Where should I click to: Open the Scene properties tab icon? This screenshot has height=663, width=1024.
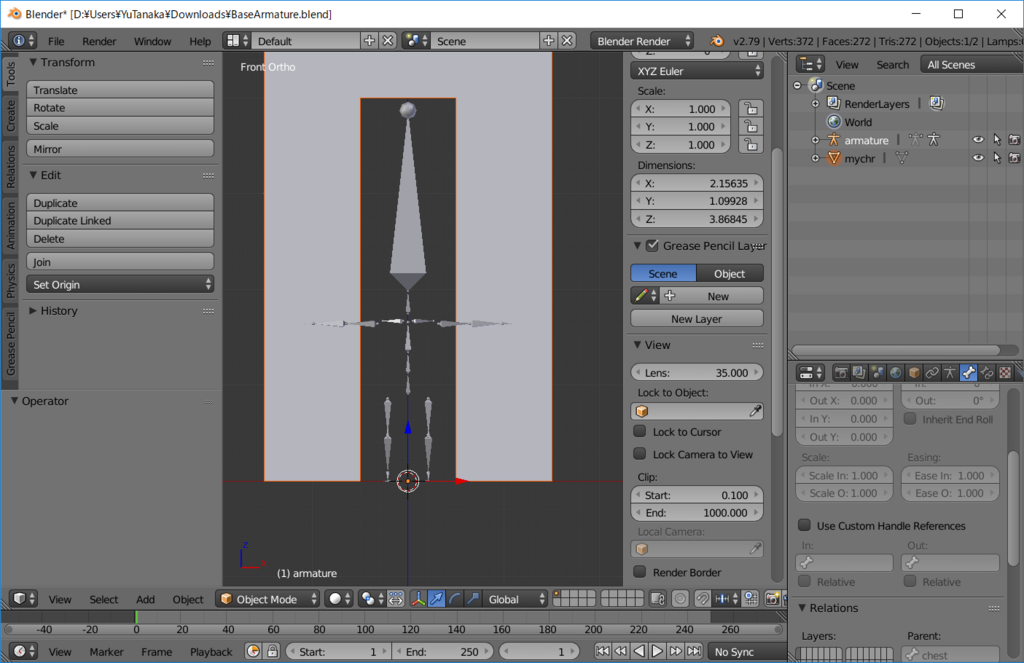point(878,373)
